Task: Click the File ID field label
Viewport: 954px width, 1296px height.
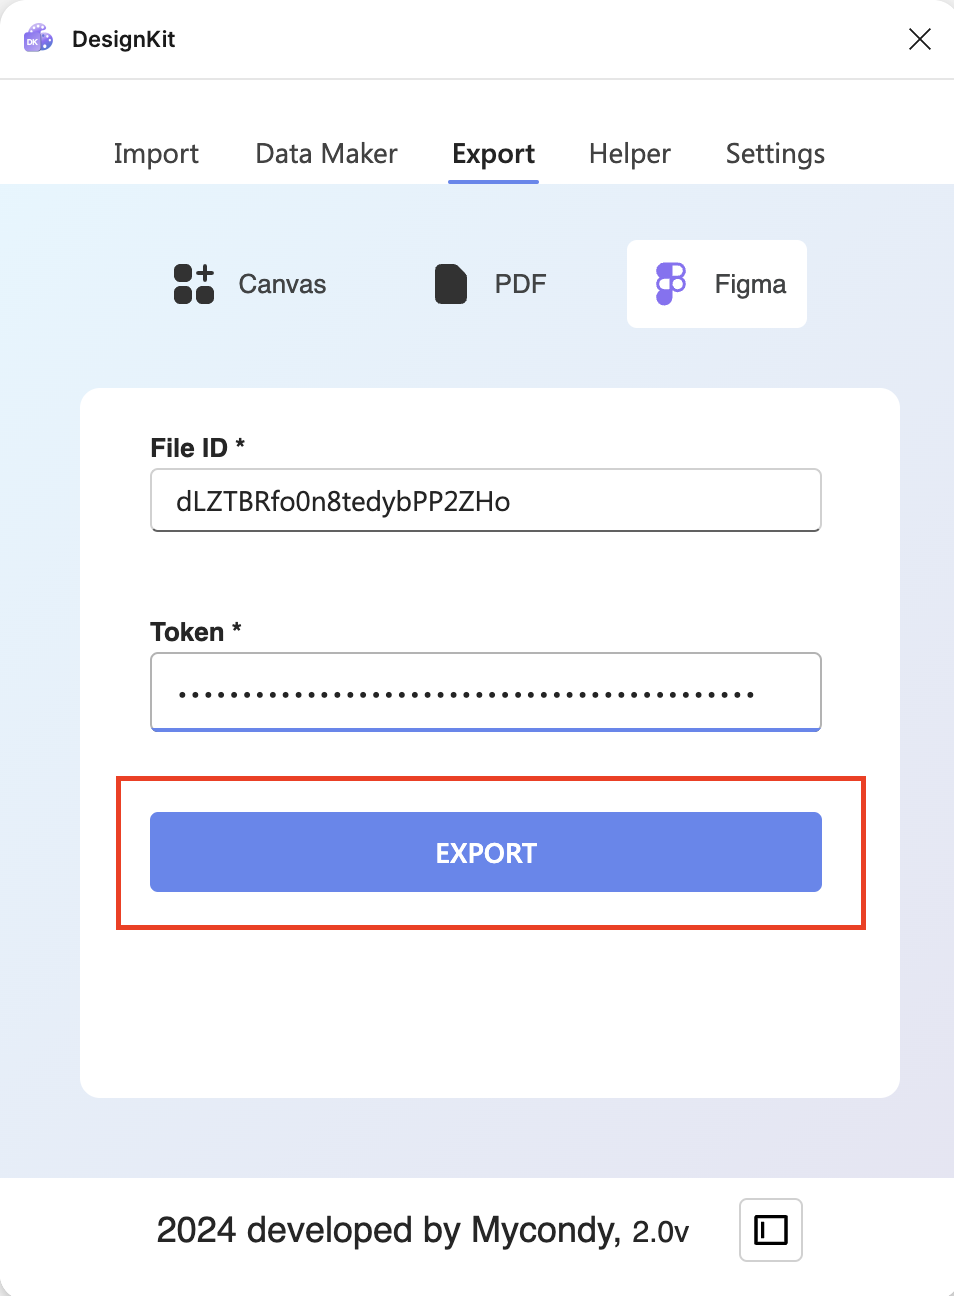Action: point(189,448)
